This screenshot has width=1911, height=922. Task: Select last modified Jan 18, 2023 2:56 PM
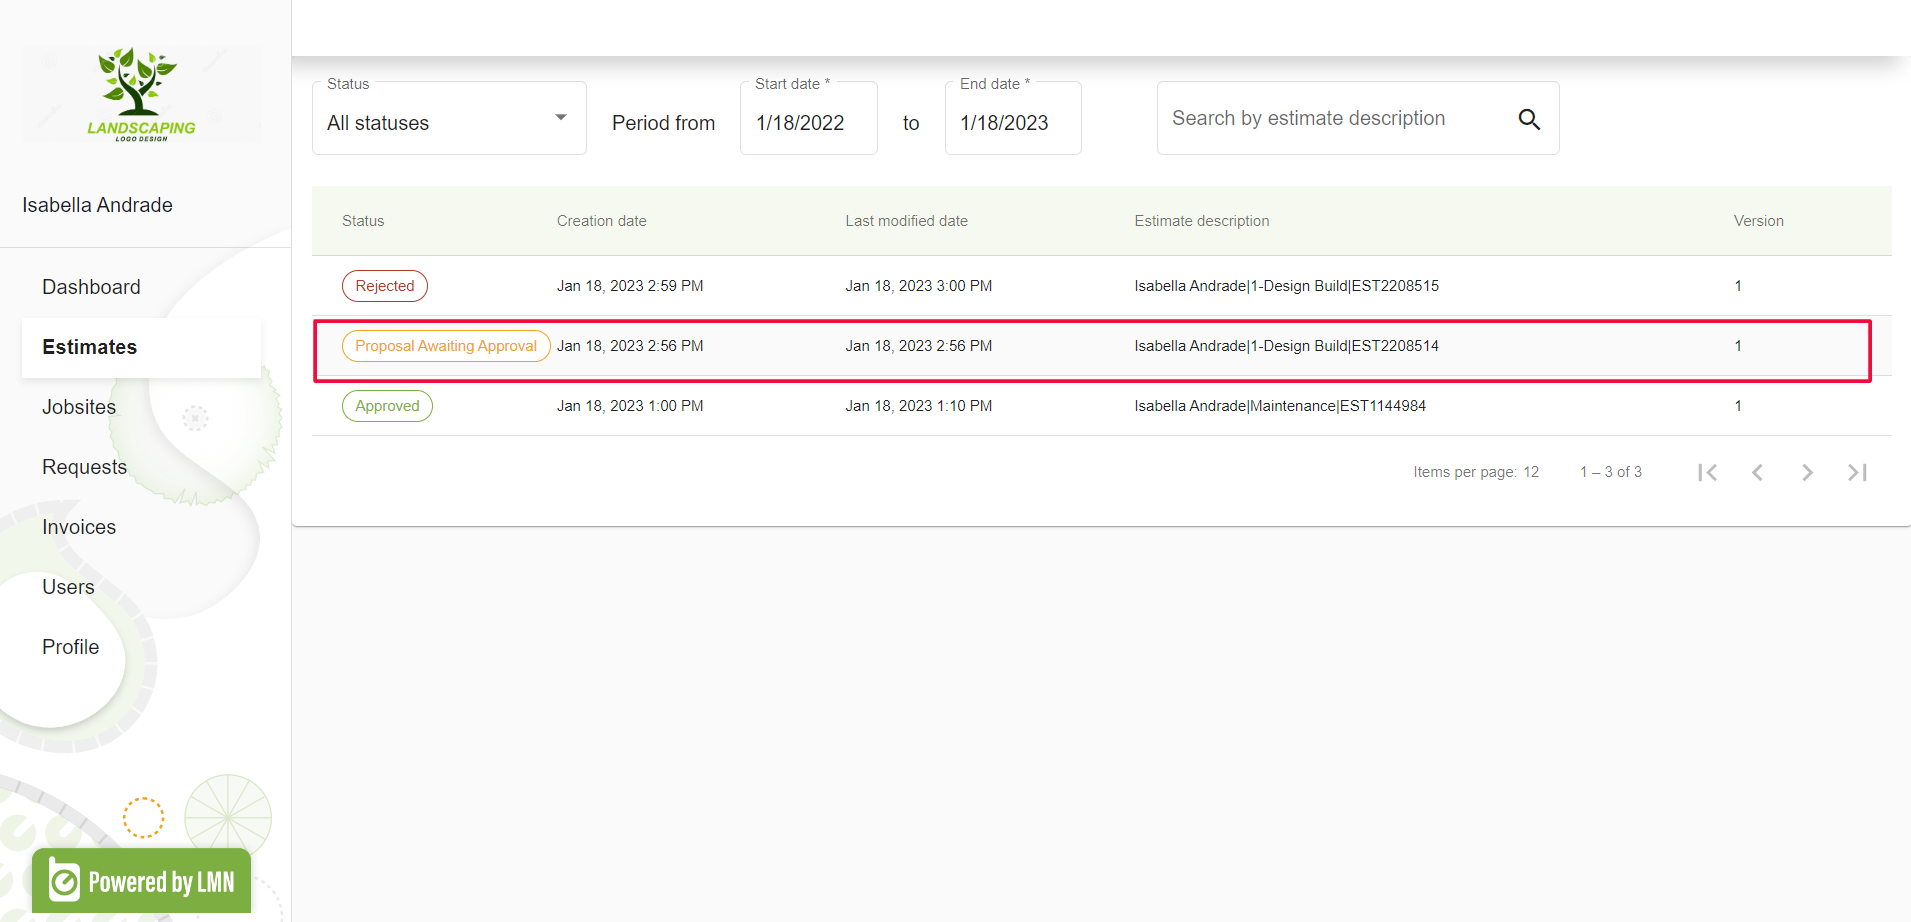tap(919, 346)
